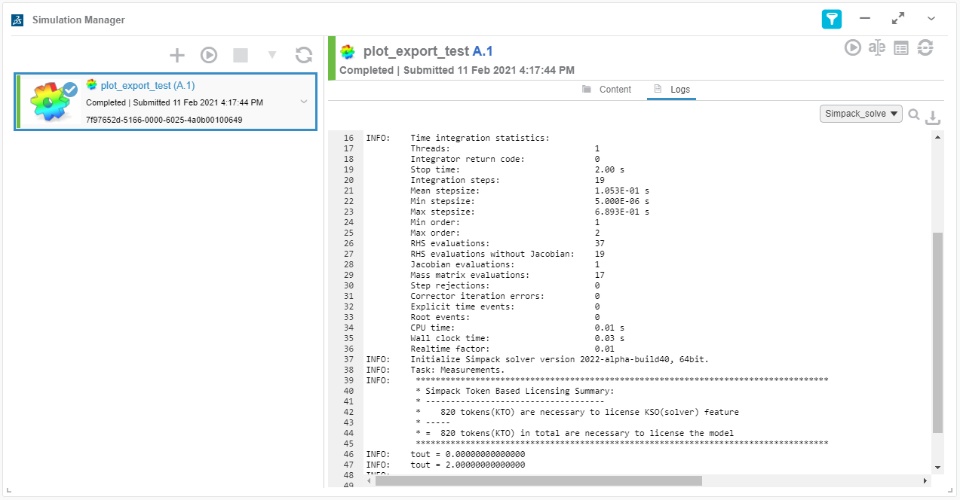This screenshot has width=960, height=500.
Task: Open the table view icon in header
Action: click(901, 48)
